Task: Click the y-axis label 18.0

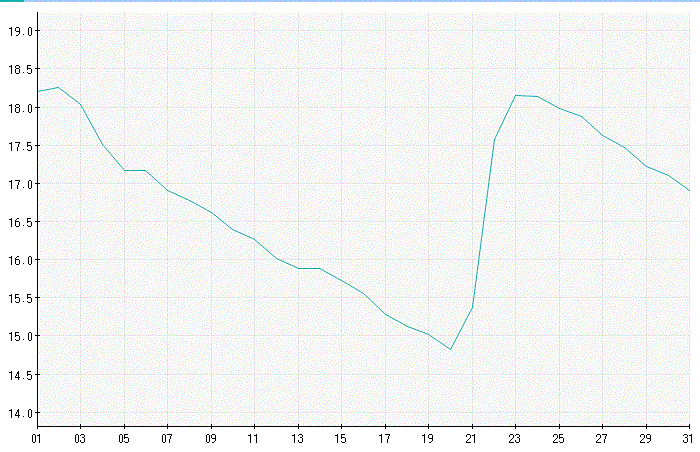Action: pyautogui.click(x=21, y=108)
